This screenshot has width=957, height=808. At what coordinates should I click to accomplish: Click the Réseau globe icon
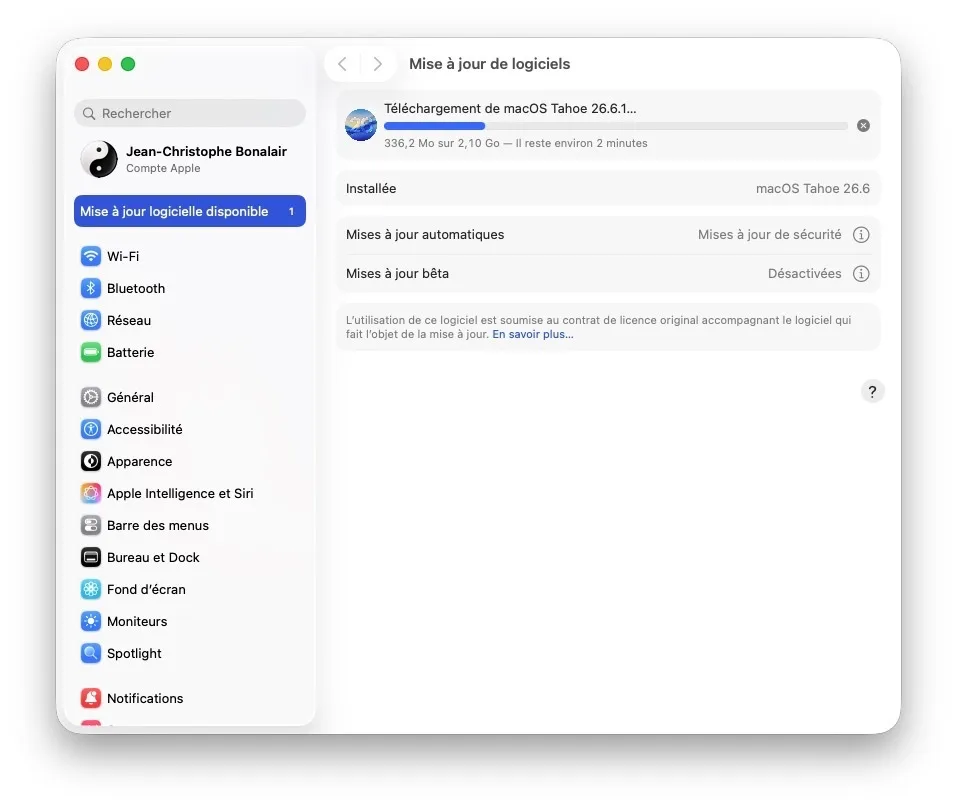(x=91, y=320)
